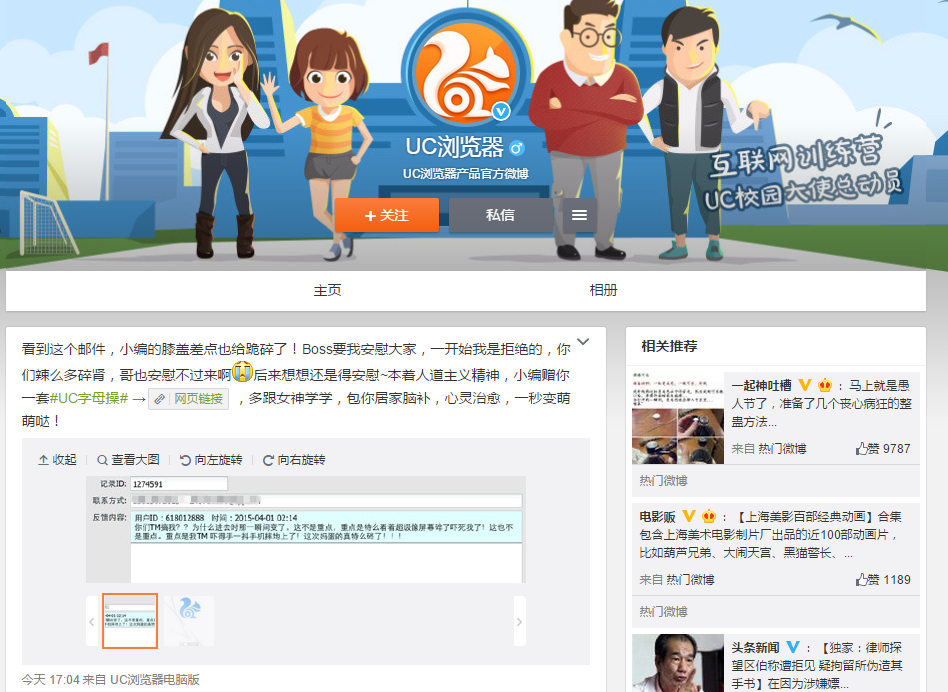The image size is (948, 692).
Task: Click the 一起神吐槽 recommendation thumbnail
Action: tap(678, 418)
